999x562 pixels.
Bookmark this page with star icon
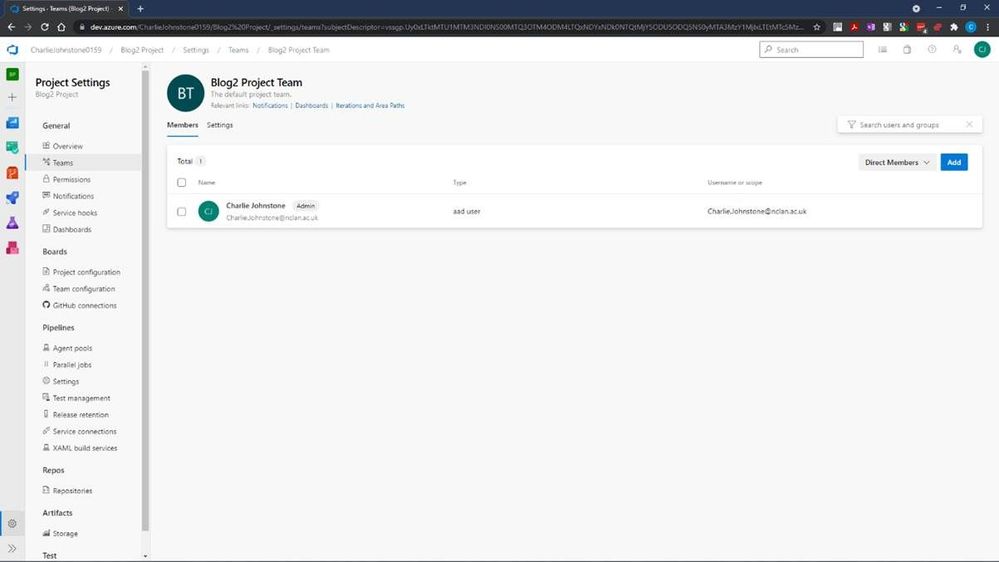(817, 27)
